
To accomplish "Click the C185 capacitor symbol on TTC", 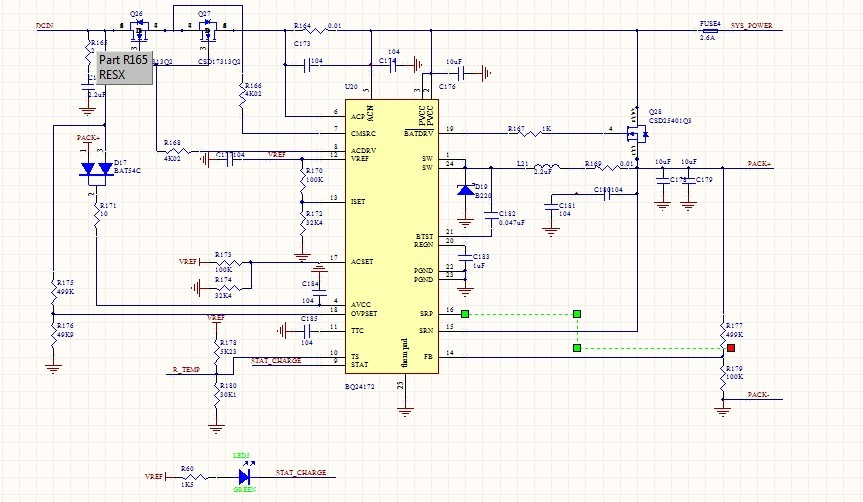I will coord(308,331).
